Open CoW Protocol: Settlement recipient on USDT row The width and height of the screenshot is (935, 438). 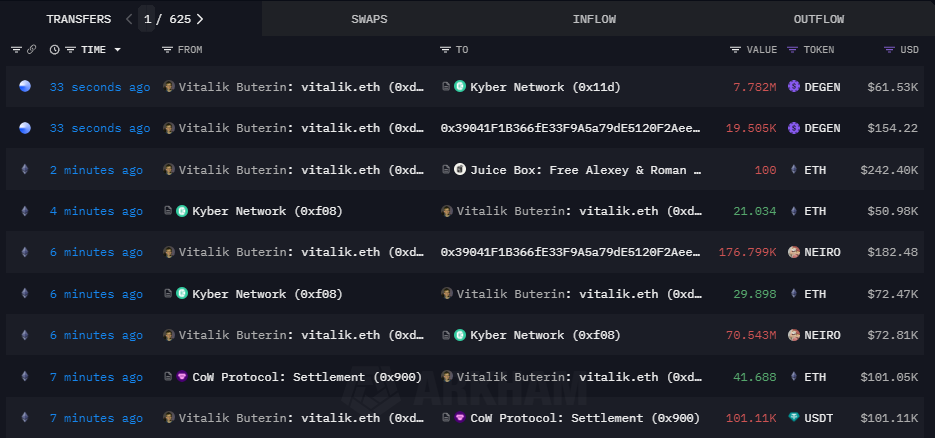(585, 418)
